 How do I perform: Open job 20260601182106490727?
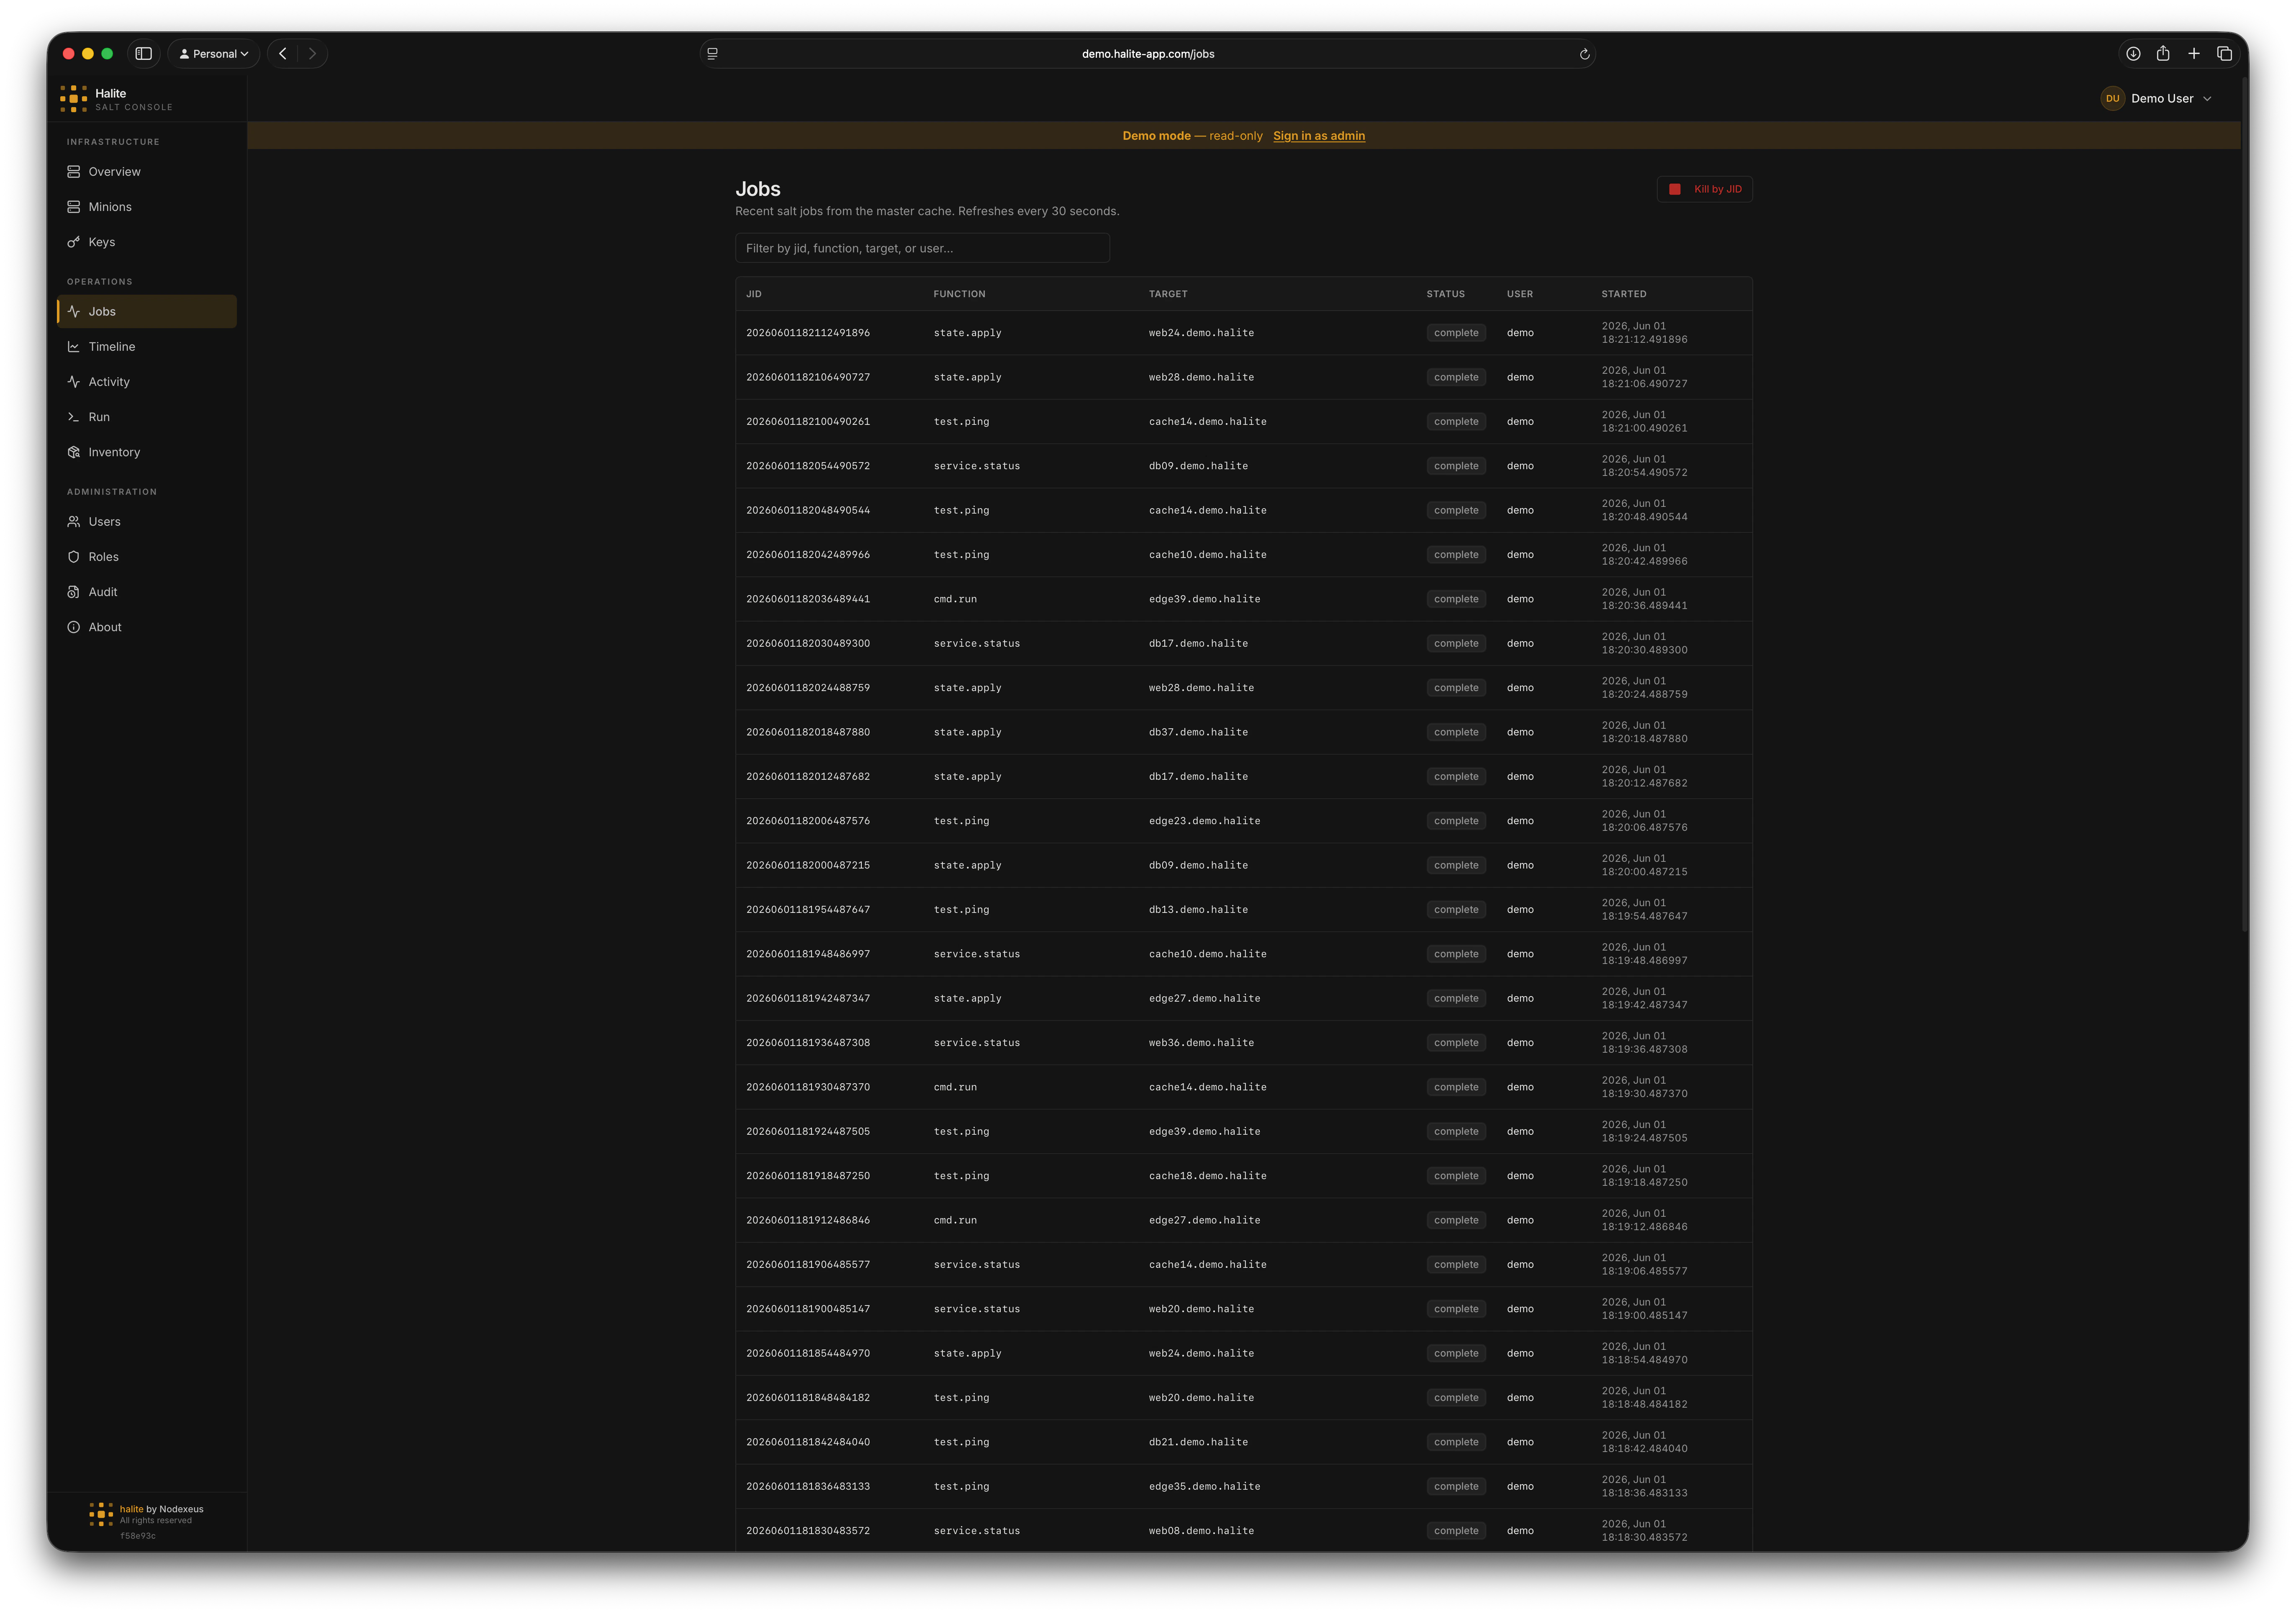click(808, 377)
